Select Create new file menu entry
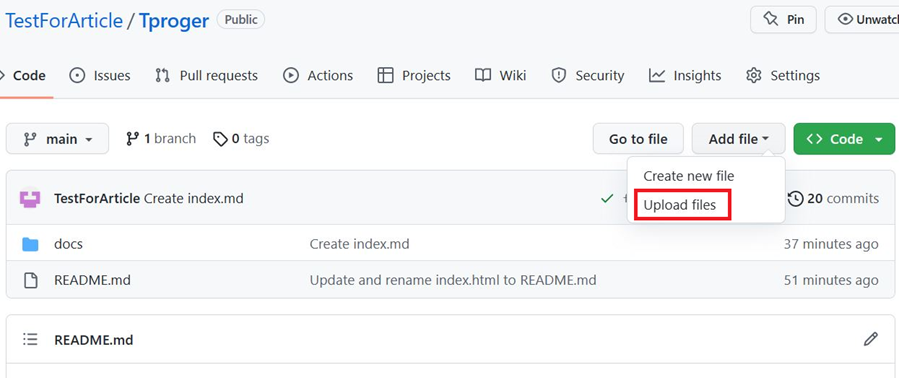 pos(689,176)
